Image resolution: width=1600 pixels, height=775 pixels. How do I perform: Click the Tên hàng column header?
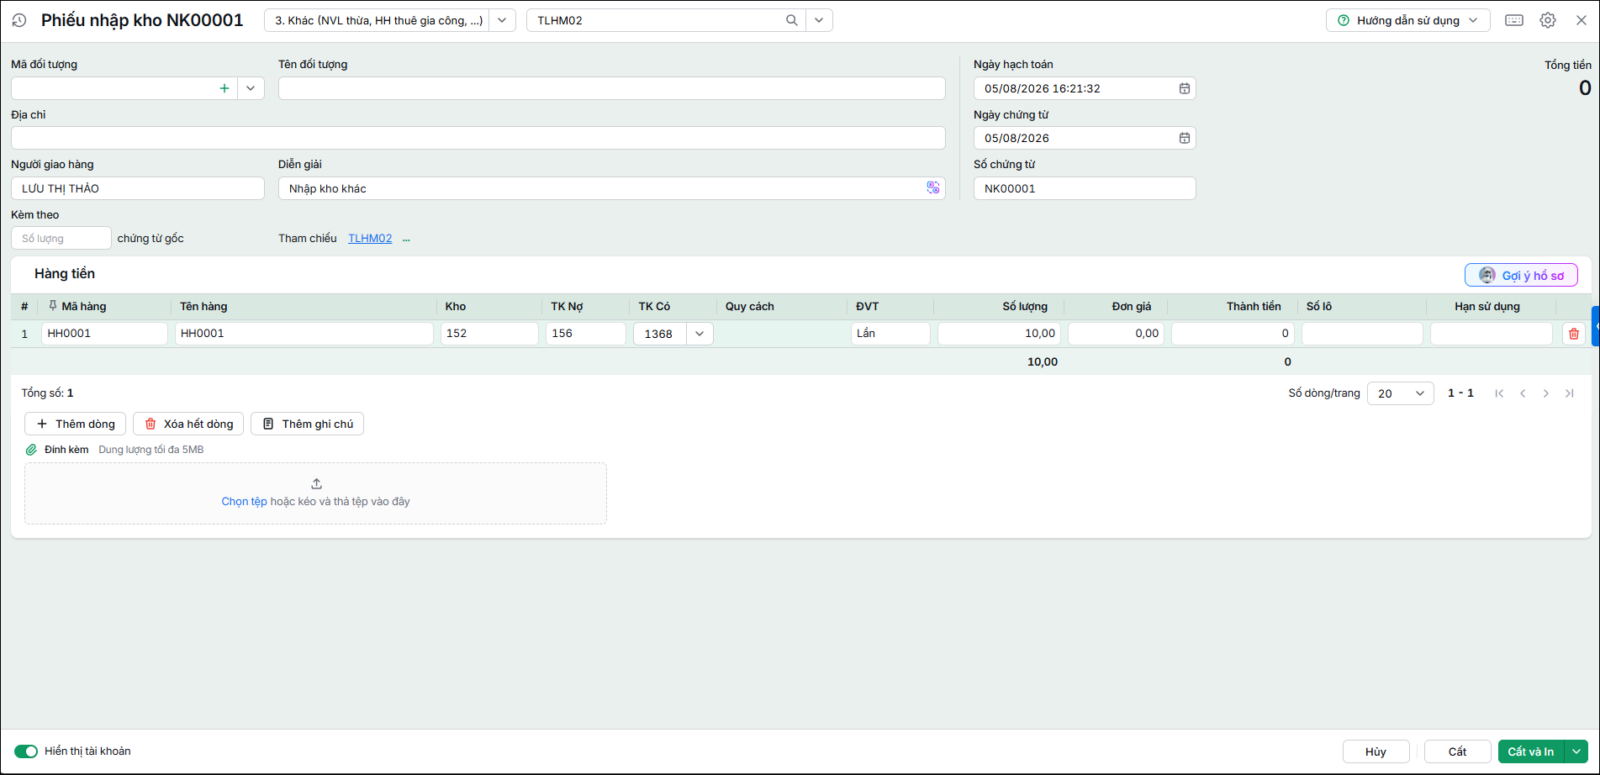point(204,306)
